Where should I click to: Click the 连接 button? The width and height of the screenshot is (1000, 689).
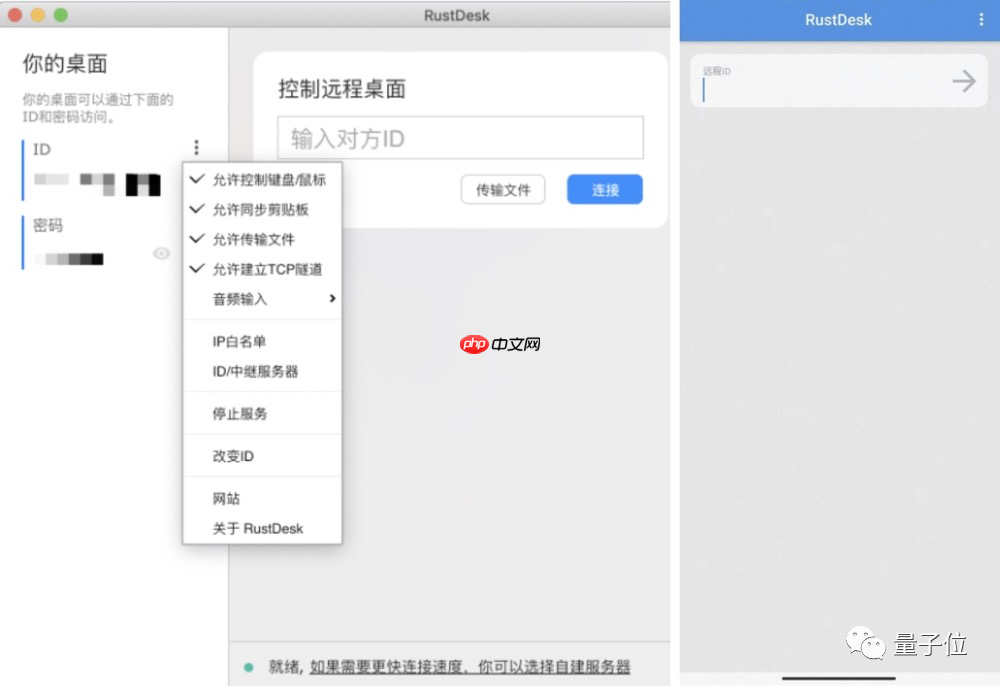click(x=604, y=189)
